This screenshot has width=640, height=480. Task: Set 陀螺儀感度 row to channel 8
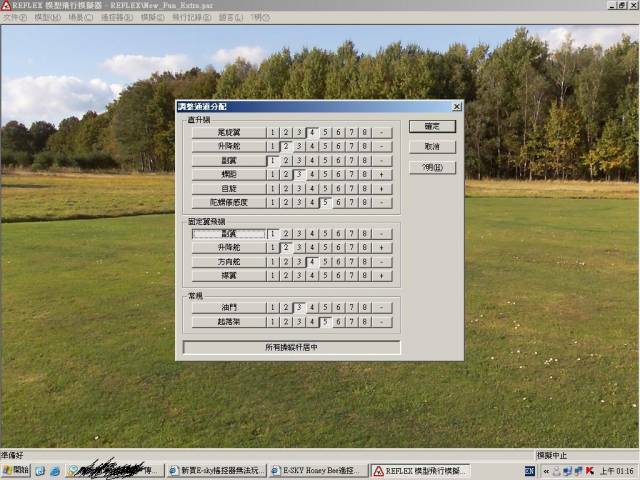point(364,202)
